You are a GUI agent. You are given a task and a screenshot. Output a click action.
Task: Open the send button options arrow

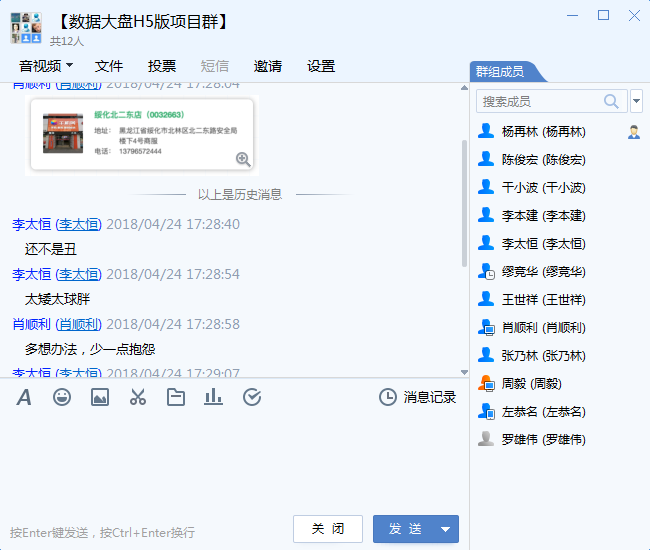coord(446,529)
